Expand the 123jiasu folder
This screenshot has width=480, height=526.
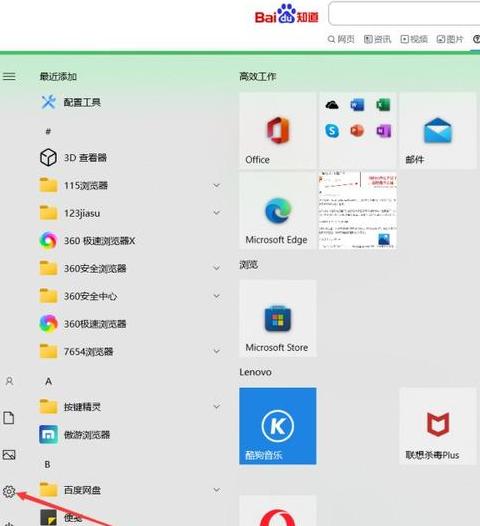[216, 213]
